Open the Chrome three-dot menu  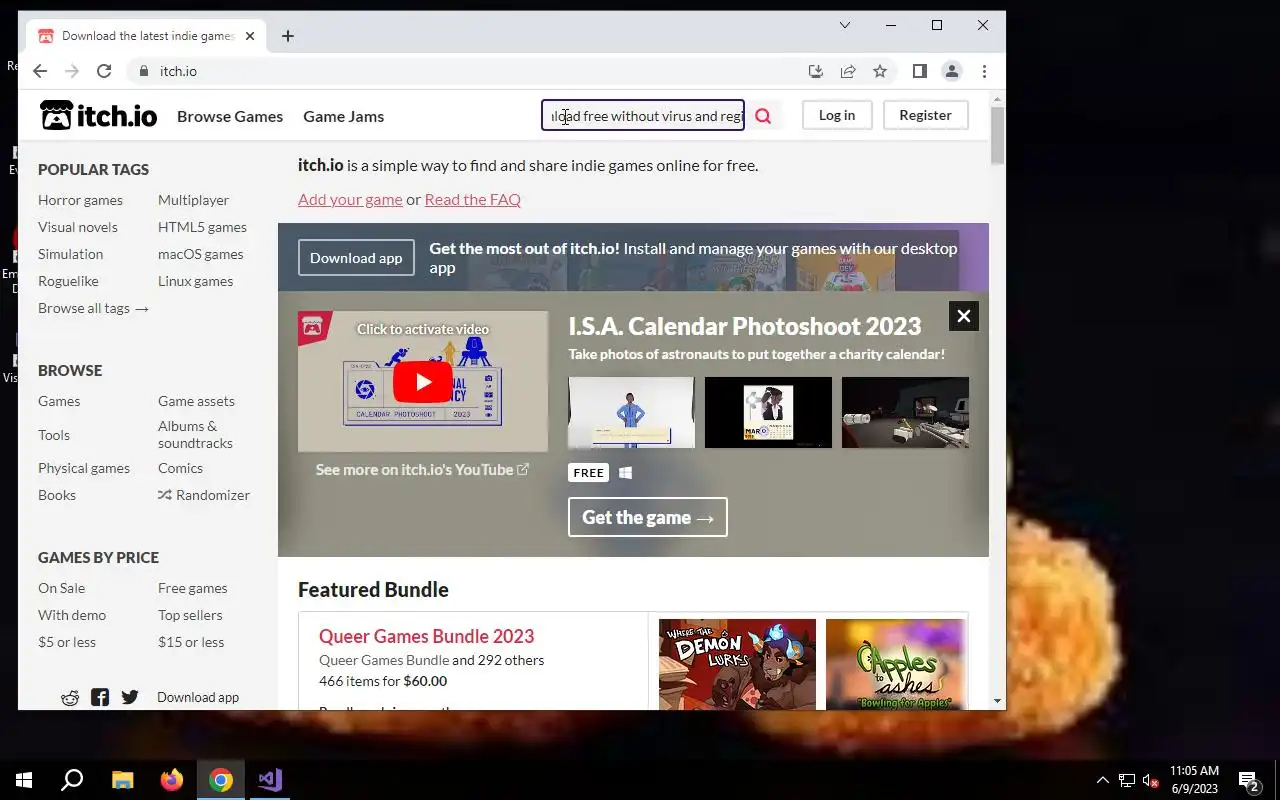pos(985,71)
